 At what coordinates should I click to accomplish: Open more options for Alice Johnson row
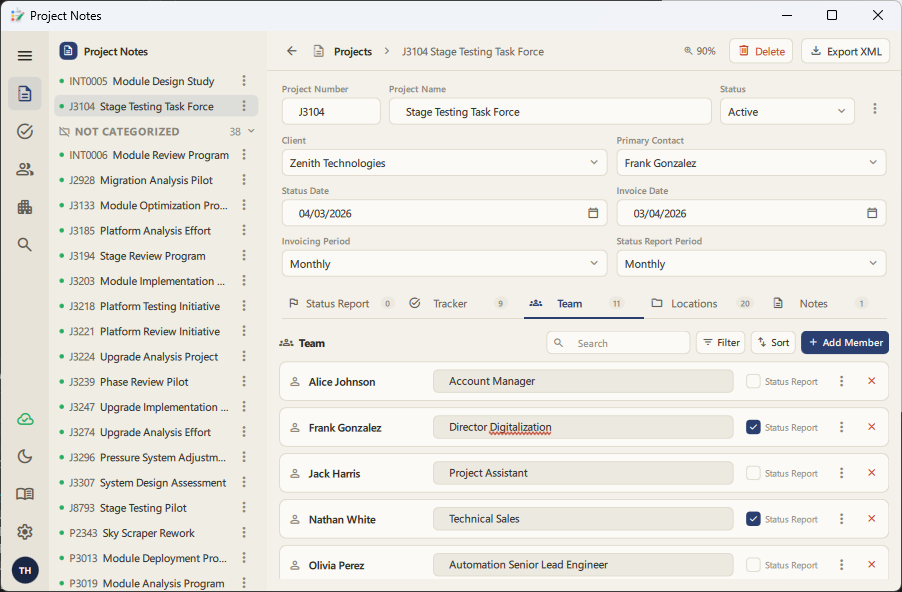coord(842,381)
